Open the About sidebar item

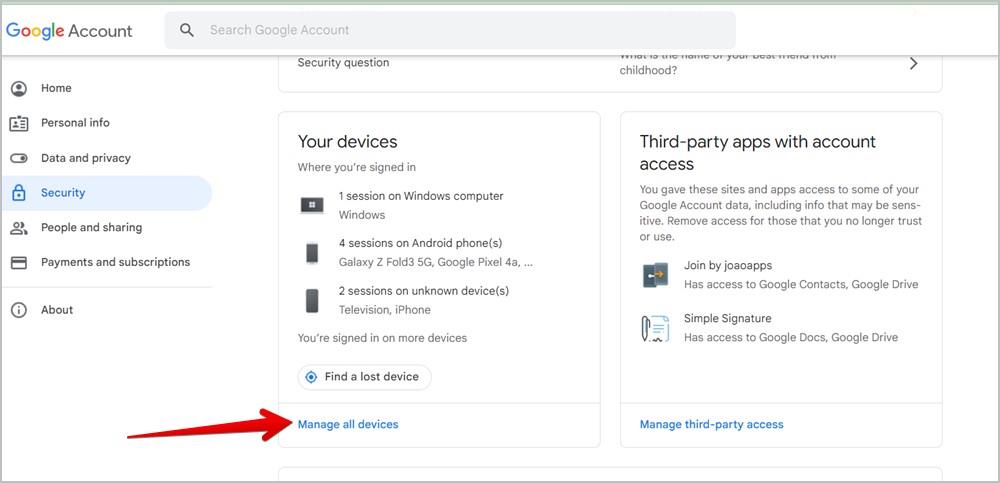coord(106,310)
